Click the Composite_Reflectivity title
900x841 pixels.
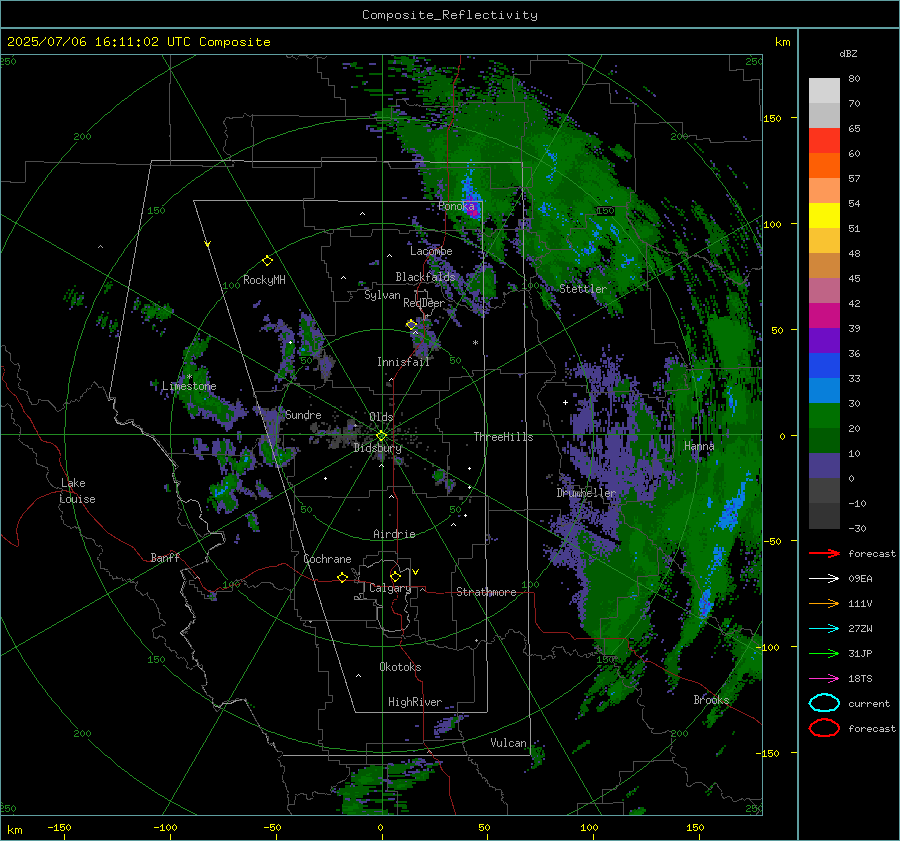pos(450,15)
